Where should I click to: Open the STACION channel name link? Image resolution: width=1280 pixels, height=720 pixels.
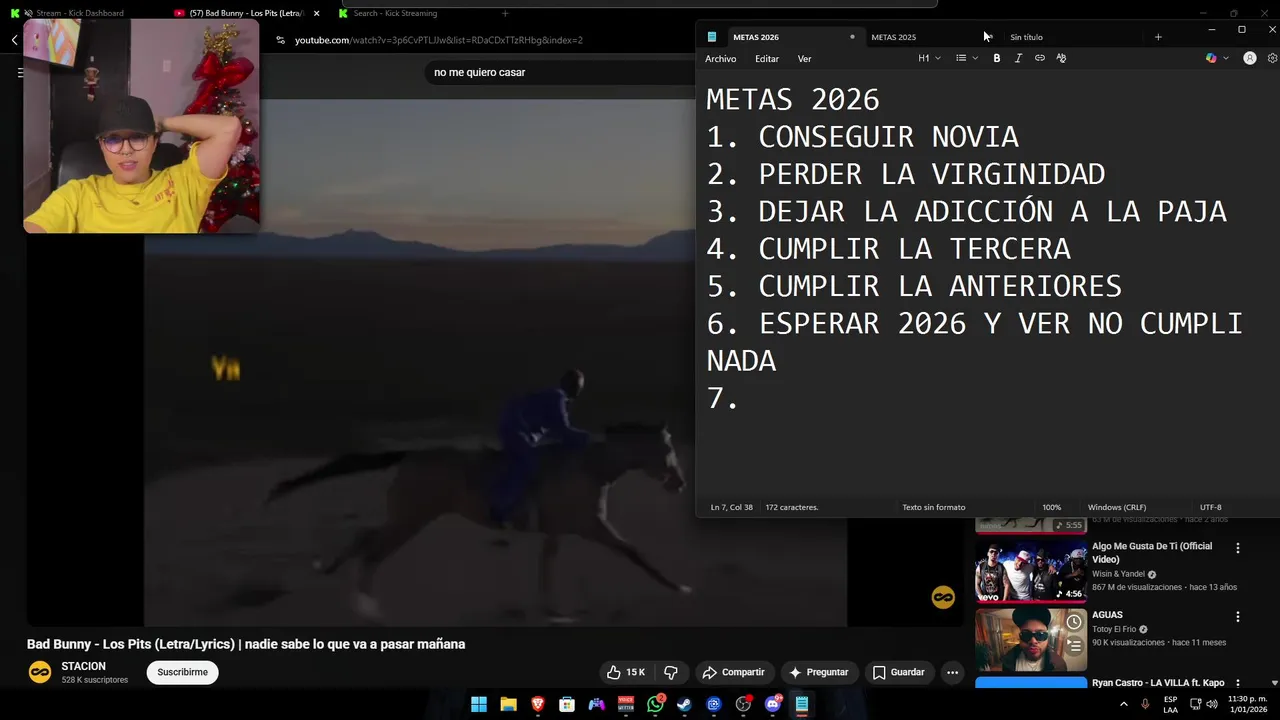click(x=83, y=666)
